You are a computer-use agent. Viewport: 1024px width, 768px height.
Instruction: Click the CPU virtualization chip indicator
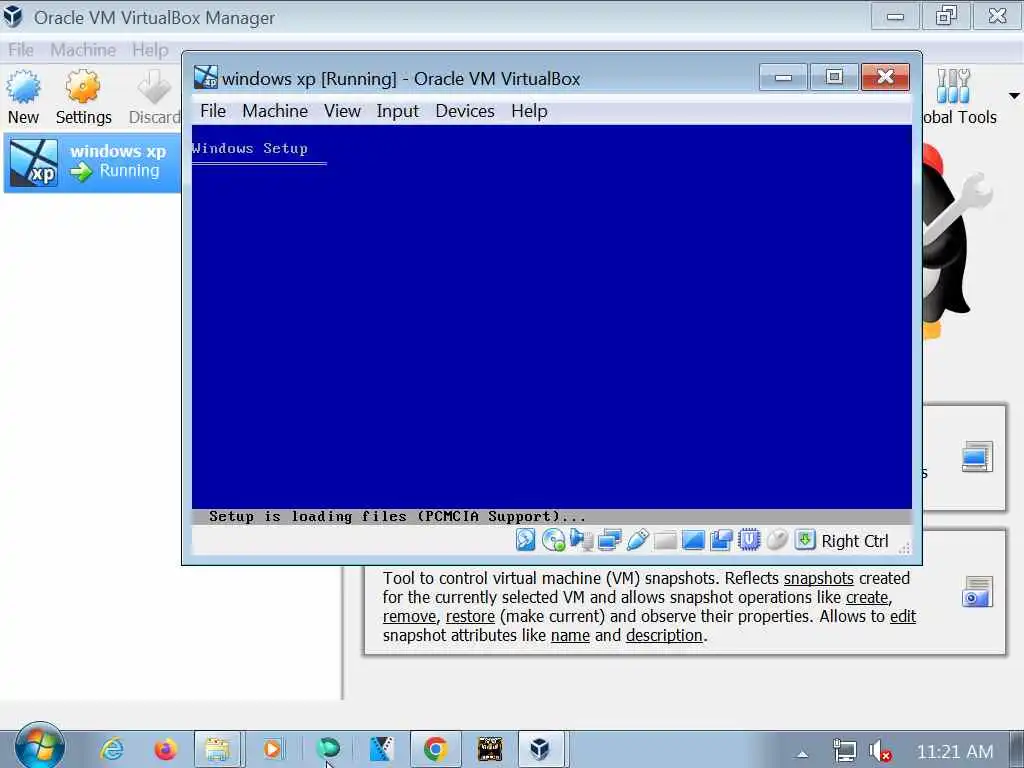click(749, 541)
